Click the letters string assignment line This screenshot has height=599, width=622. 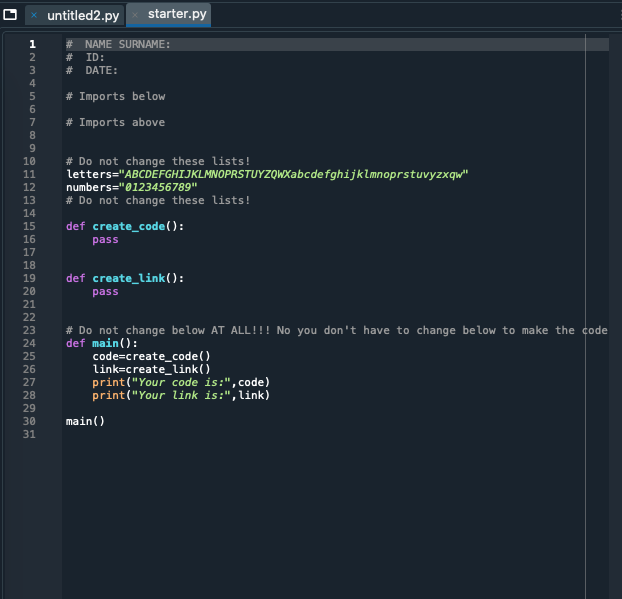click(267, 174)
